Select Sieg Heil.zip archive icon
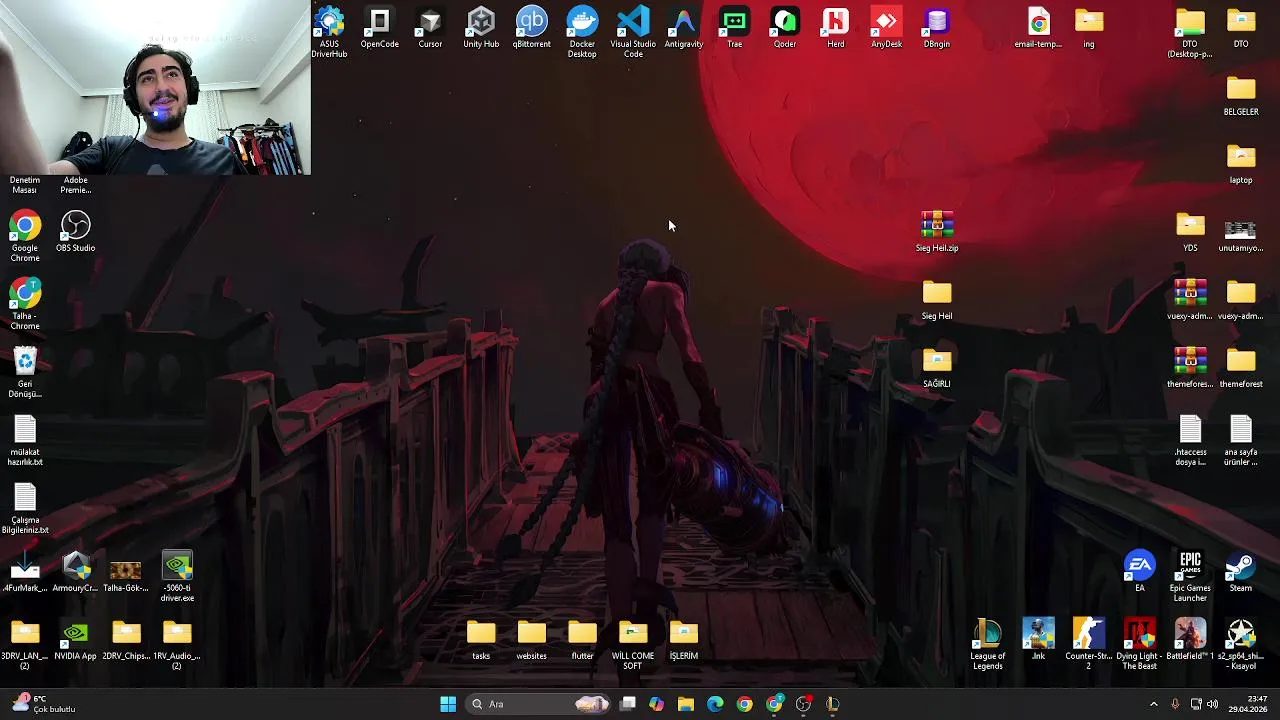The height and width of the screenshot is (720, 1280). pos(937,232)
